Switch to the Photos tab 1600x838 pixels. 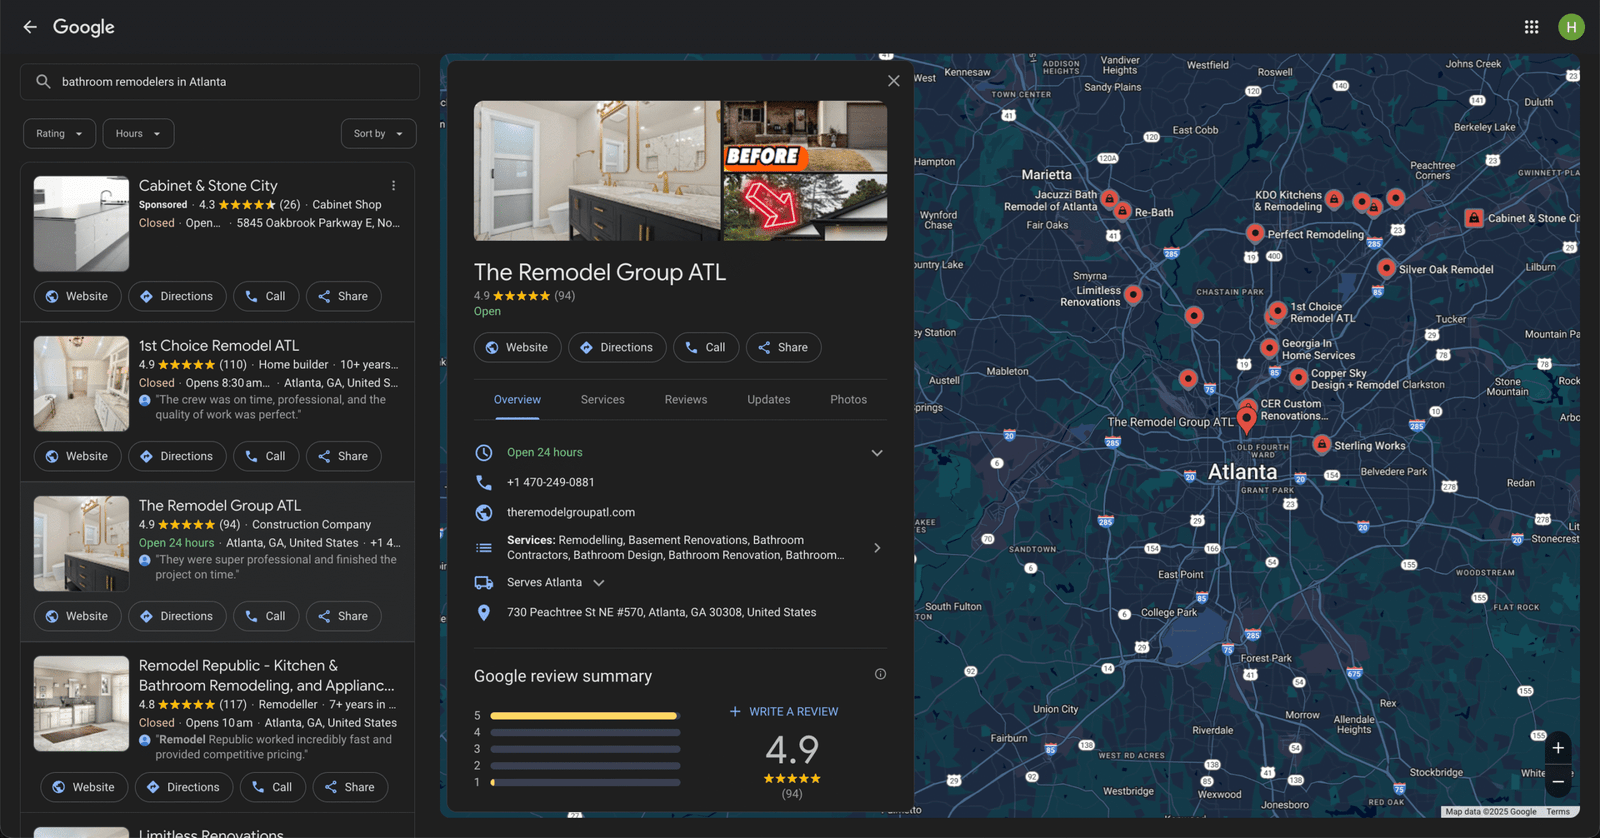click(x=848, y=400)
